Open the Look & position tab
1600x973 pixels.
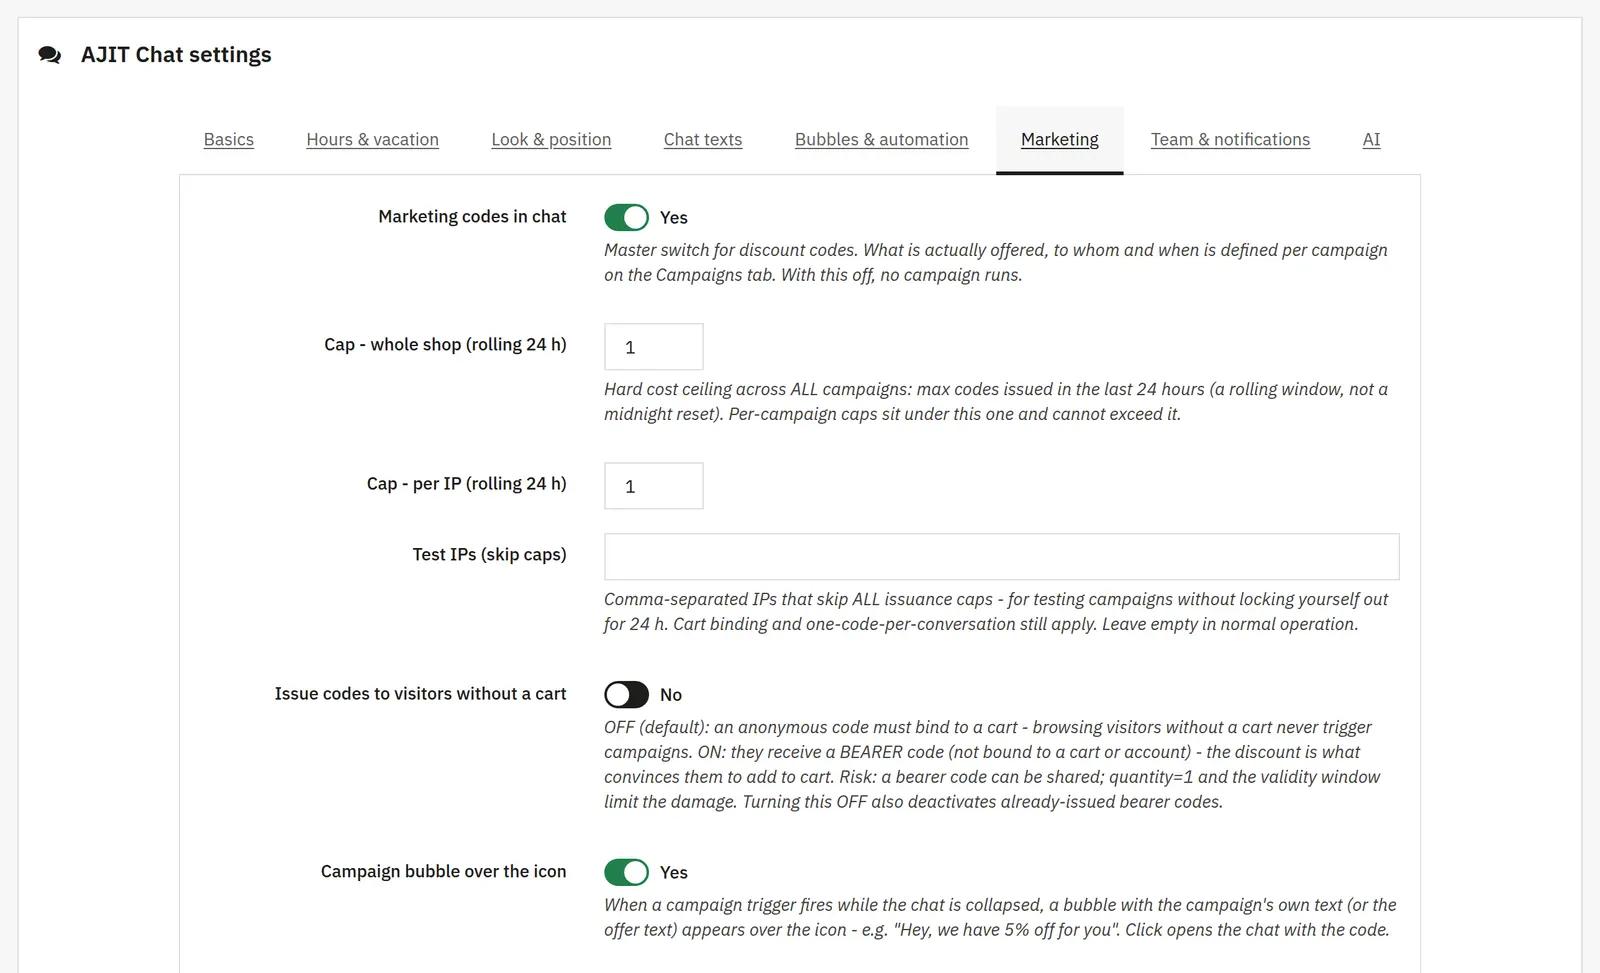click(551, 140)
